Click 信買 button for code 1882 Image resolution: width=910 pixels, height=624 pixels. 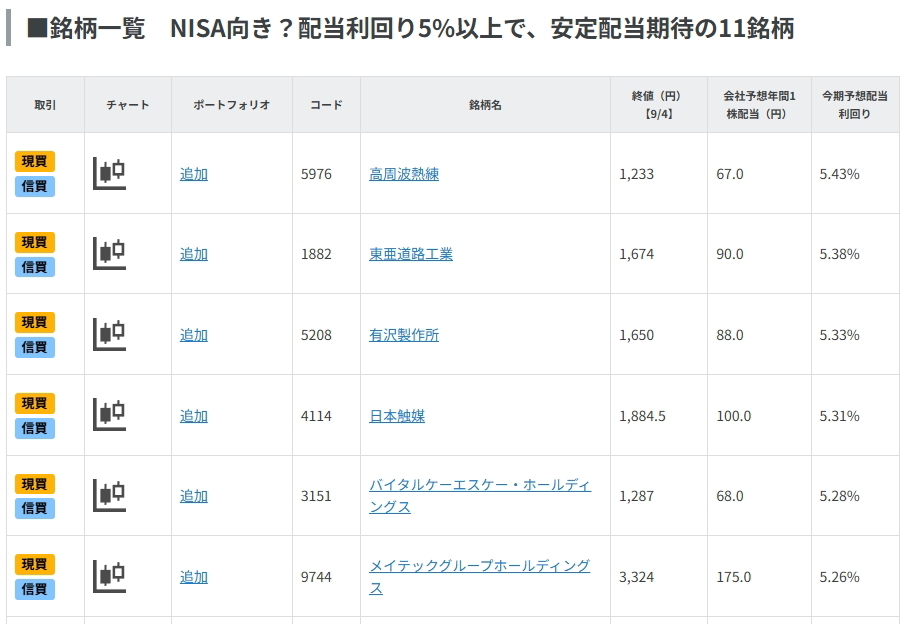[x=35, y=267]
